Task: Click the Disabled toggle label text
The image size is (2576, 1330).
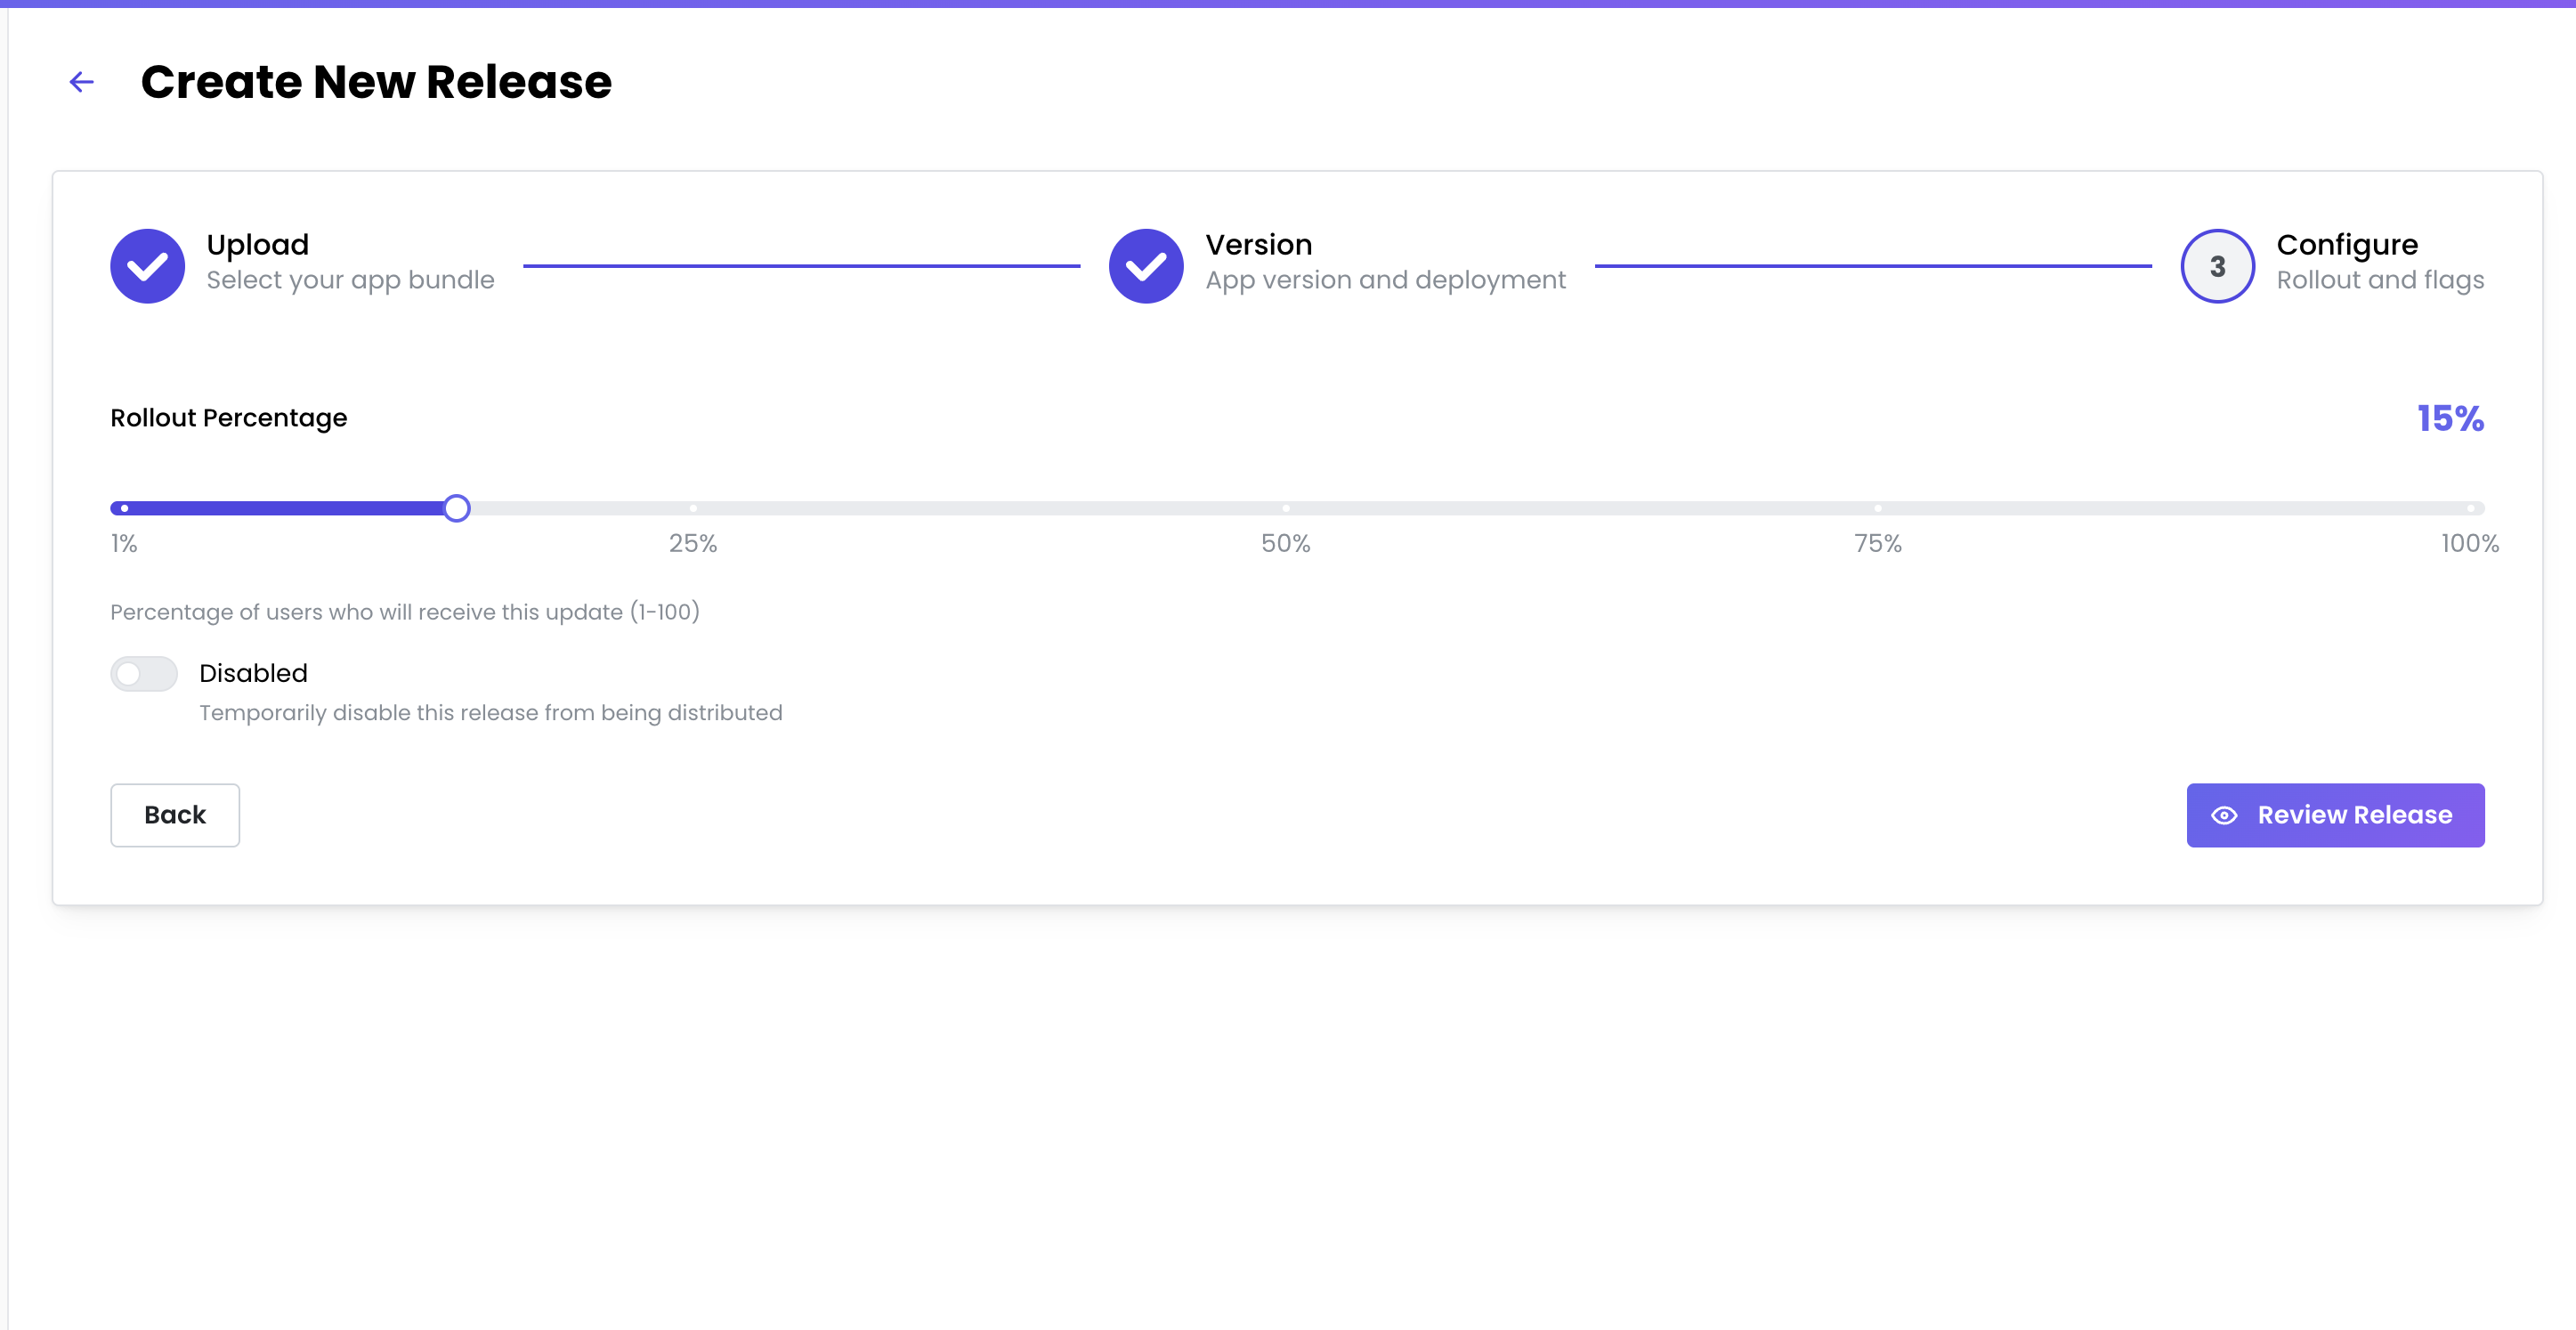Action: tap(253, 673)
